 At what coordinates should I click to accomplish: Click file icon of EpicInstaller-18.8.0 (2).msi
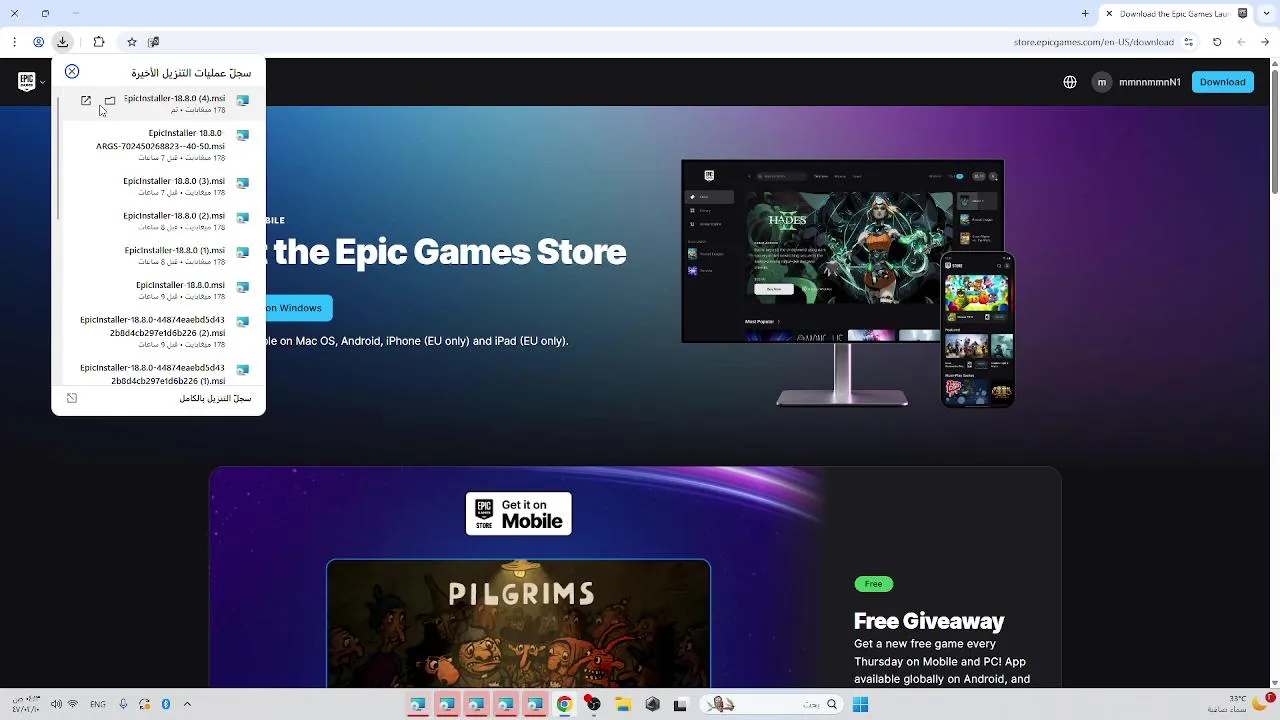[x=242, y=217]
